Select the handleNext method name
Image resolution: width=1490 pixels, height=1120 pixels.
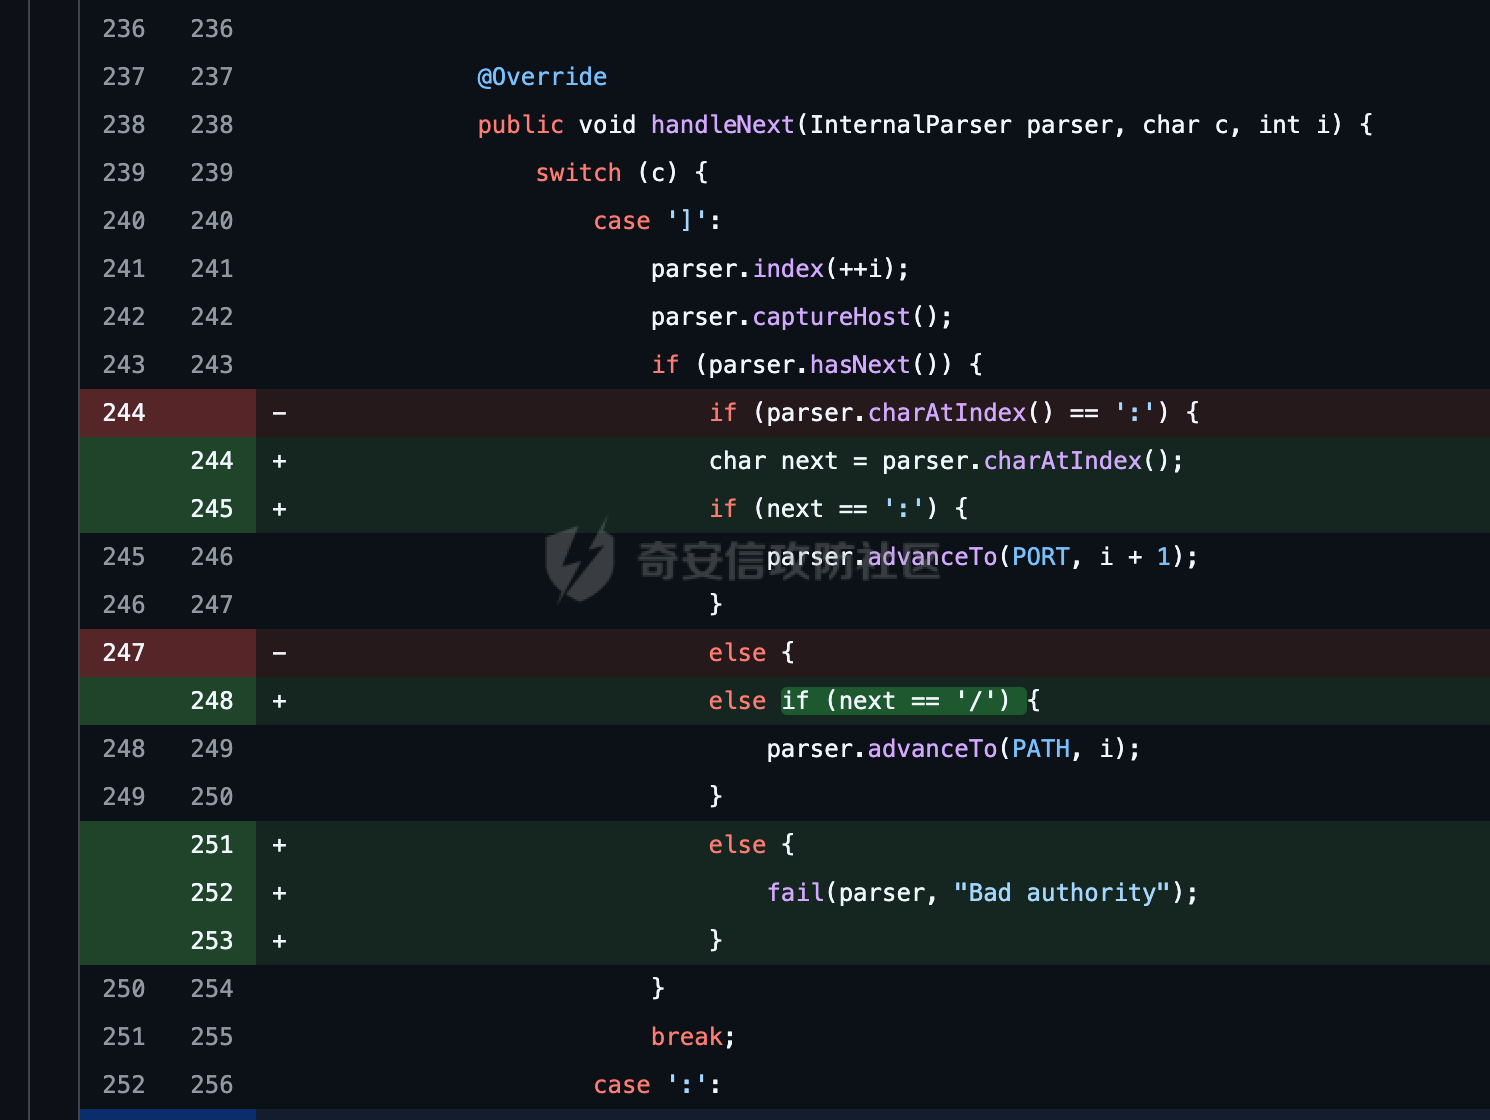(723, 125)
